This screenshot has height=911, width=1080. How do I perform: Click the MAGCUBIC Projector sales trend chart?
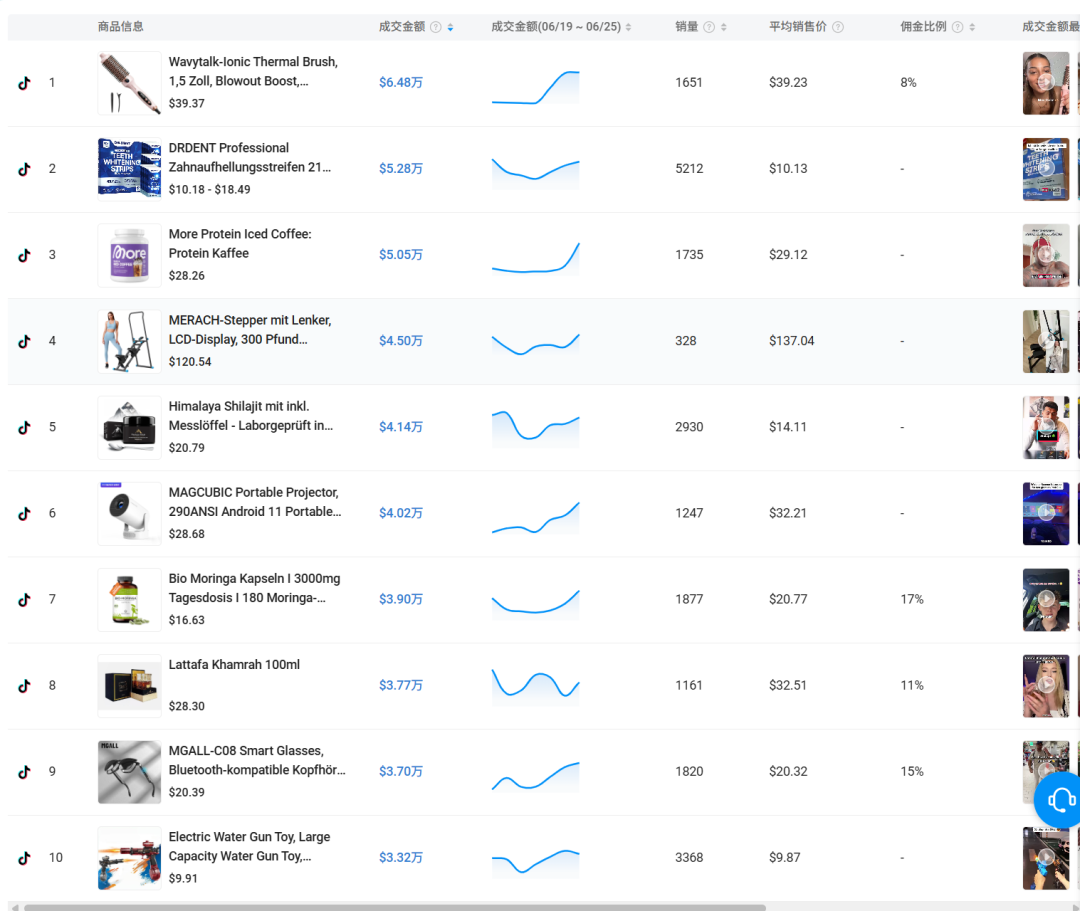tap(535, 518)
